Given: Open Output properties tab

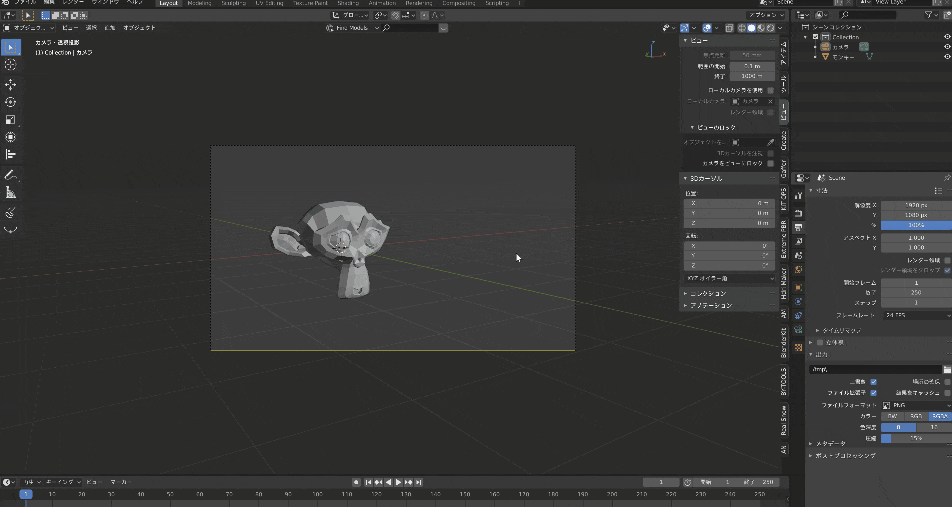Looking at the screenshot, I should click(798, 228).
